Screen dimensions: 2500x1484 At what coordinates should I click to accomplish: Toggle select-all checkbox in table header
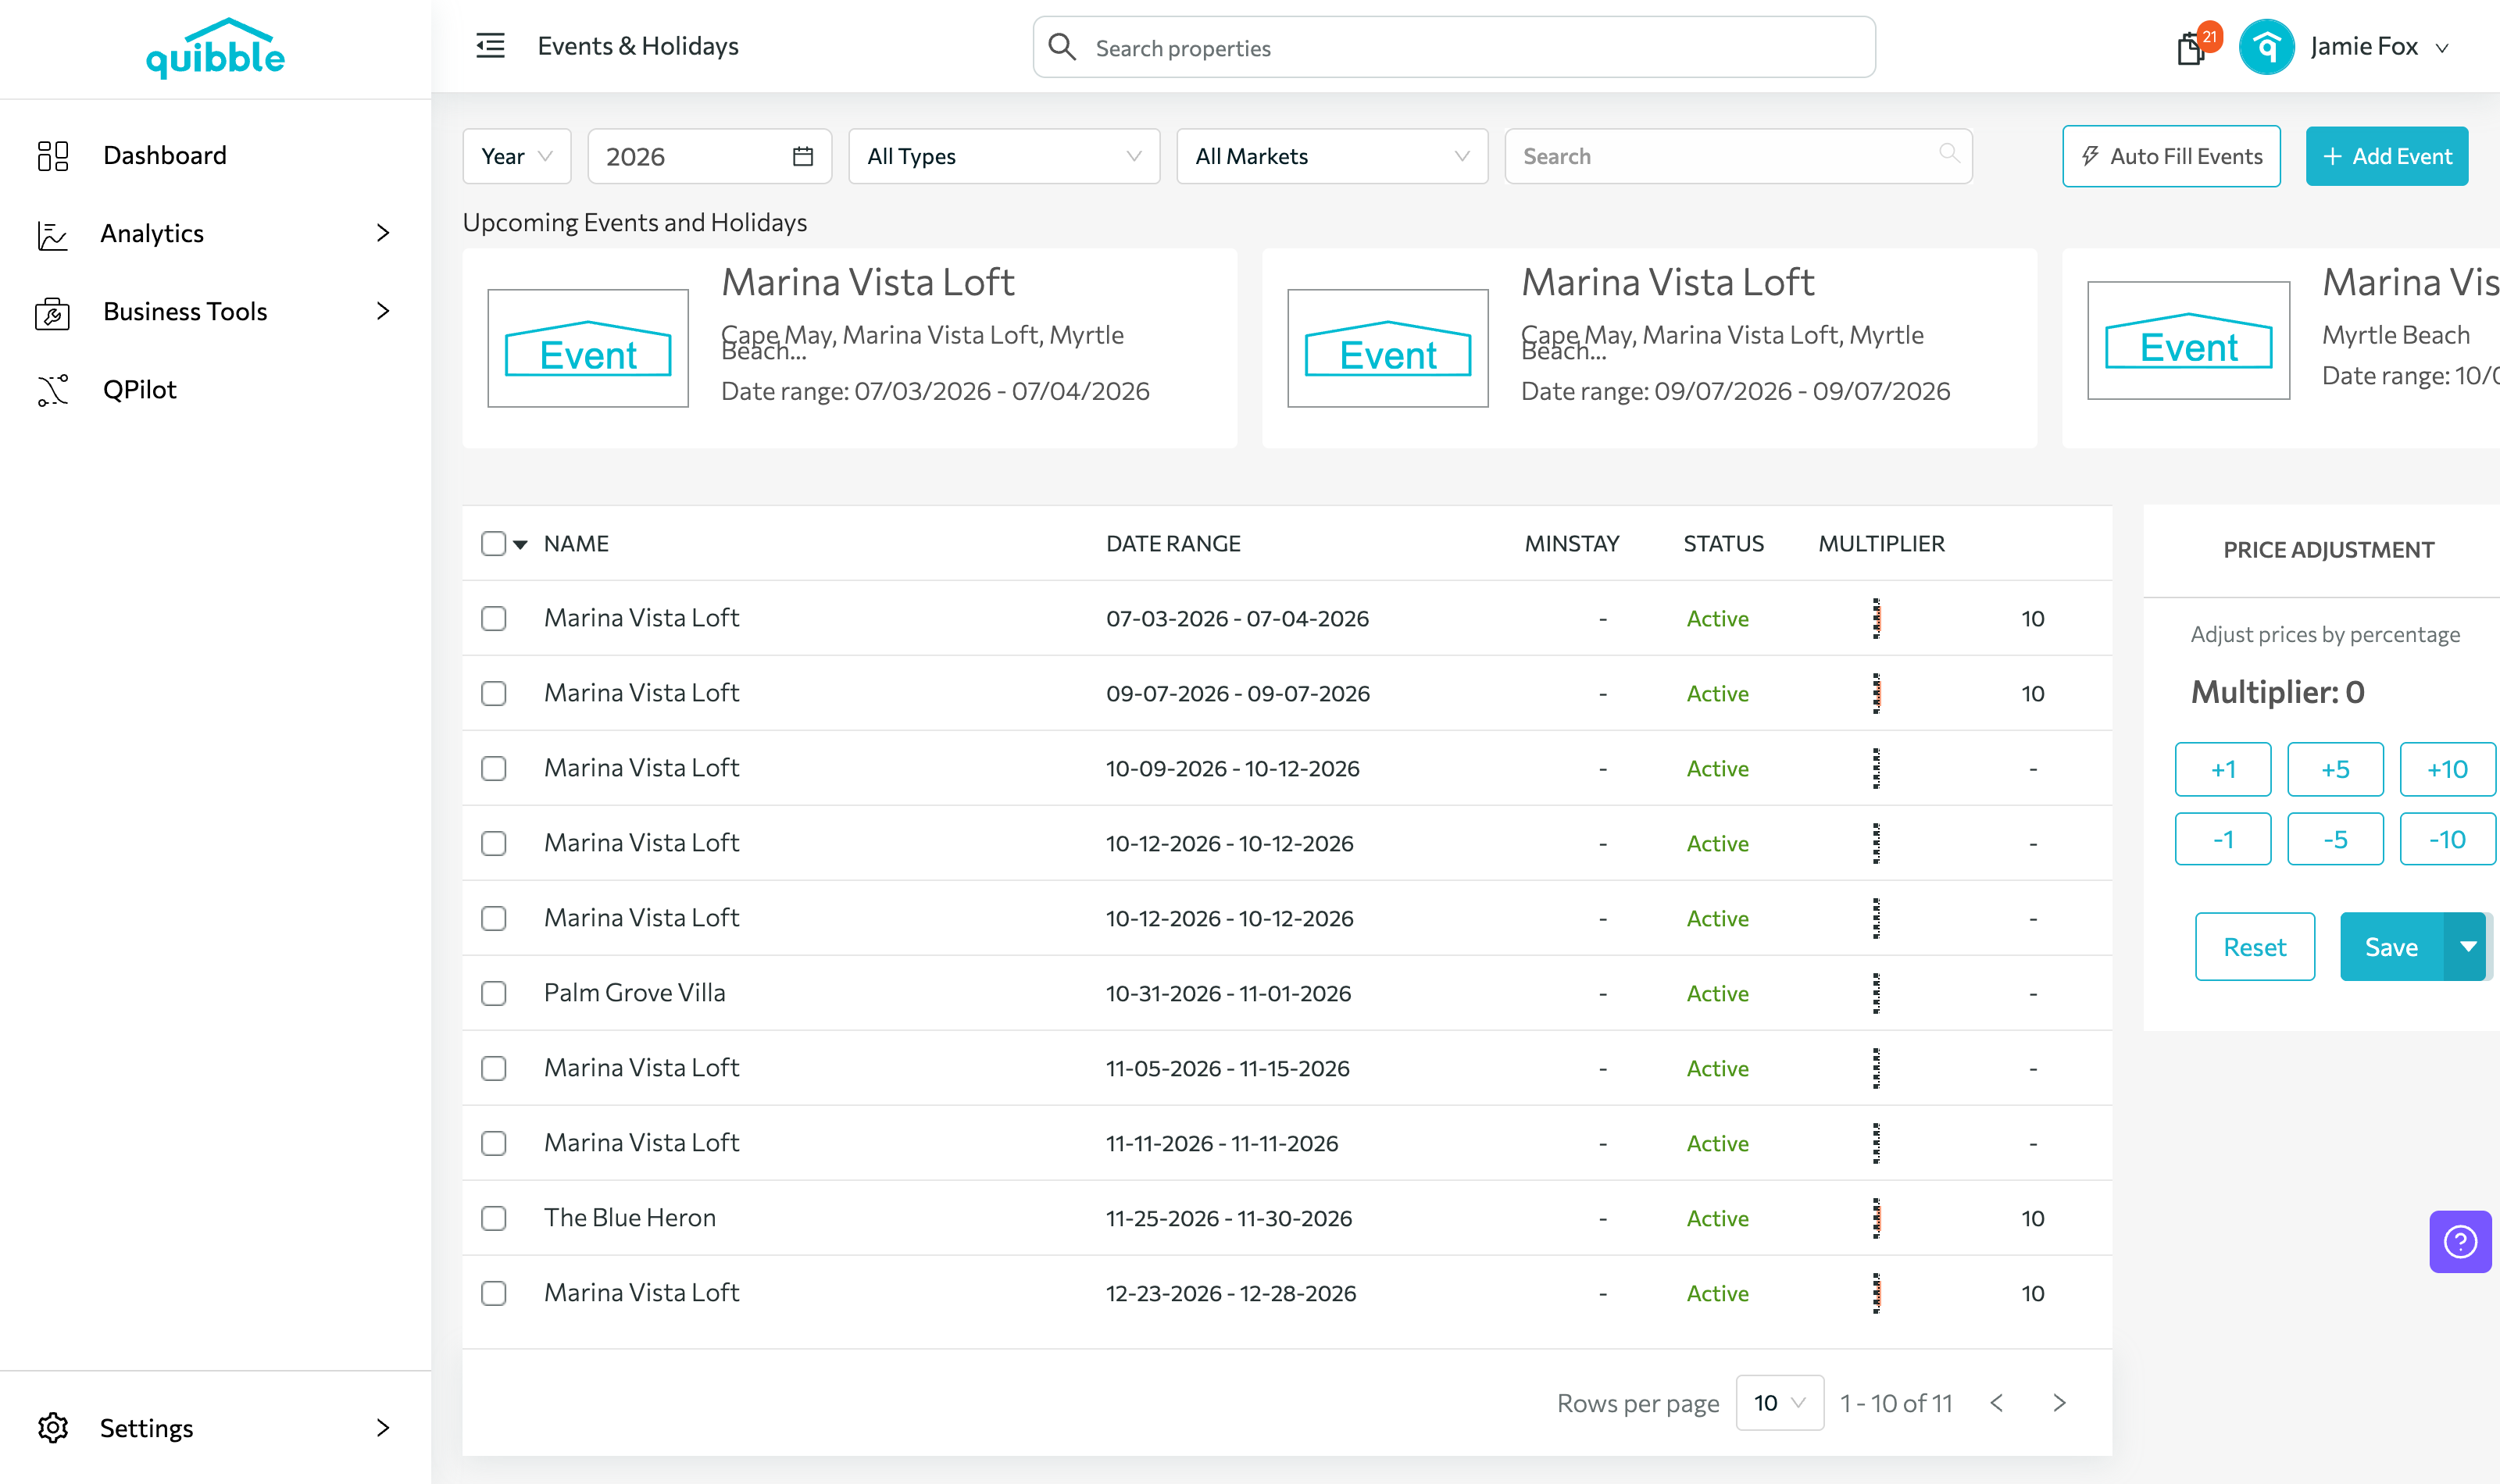(x=493, y=544)
